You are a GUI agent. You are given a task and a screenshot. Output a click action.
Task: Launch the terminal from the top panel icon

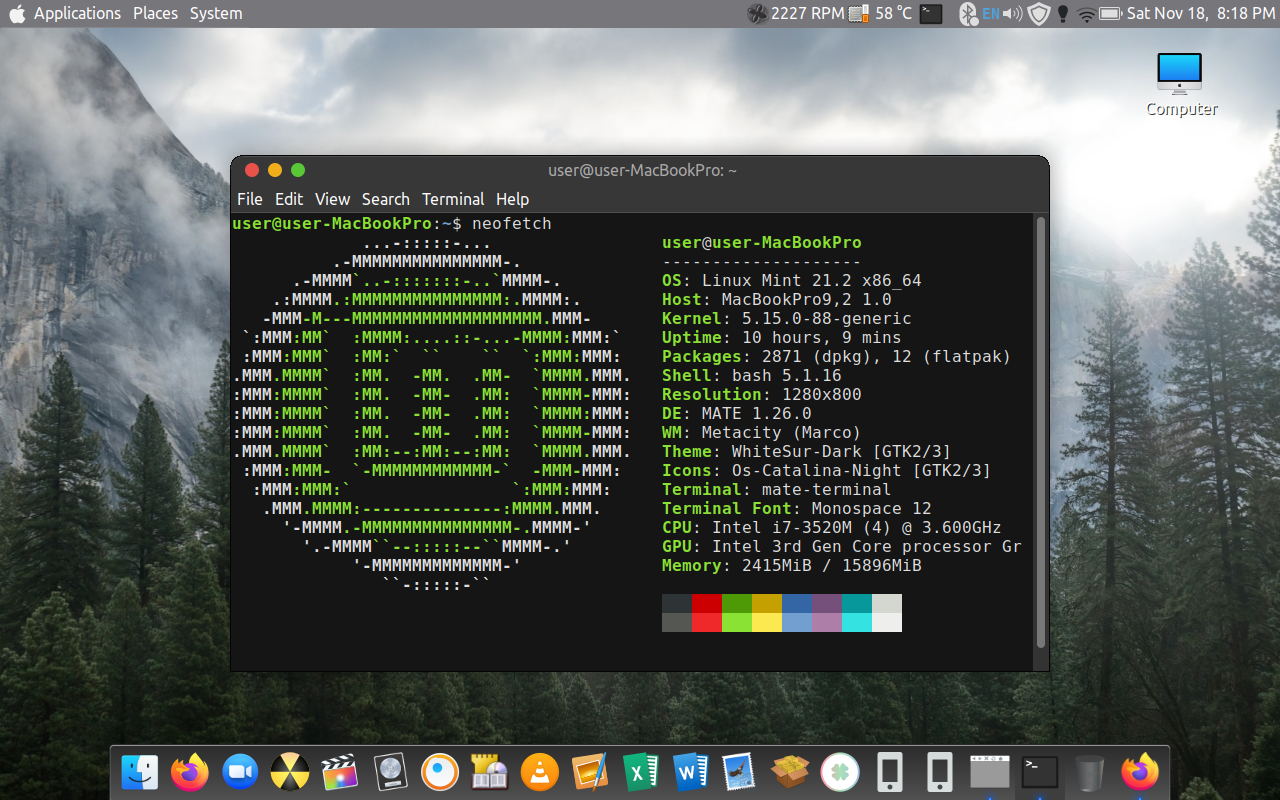click(931, 13)
